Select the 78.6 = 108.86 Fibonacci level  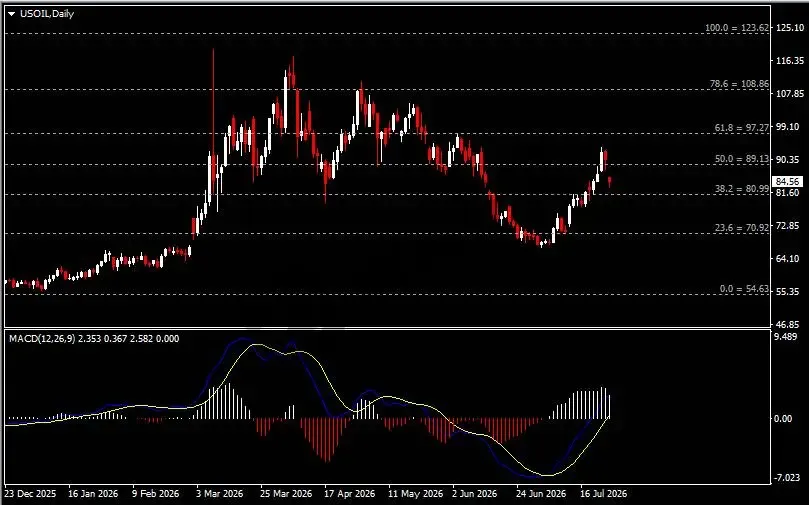click(739, 84)
